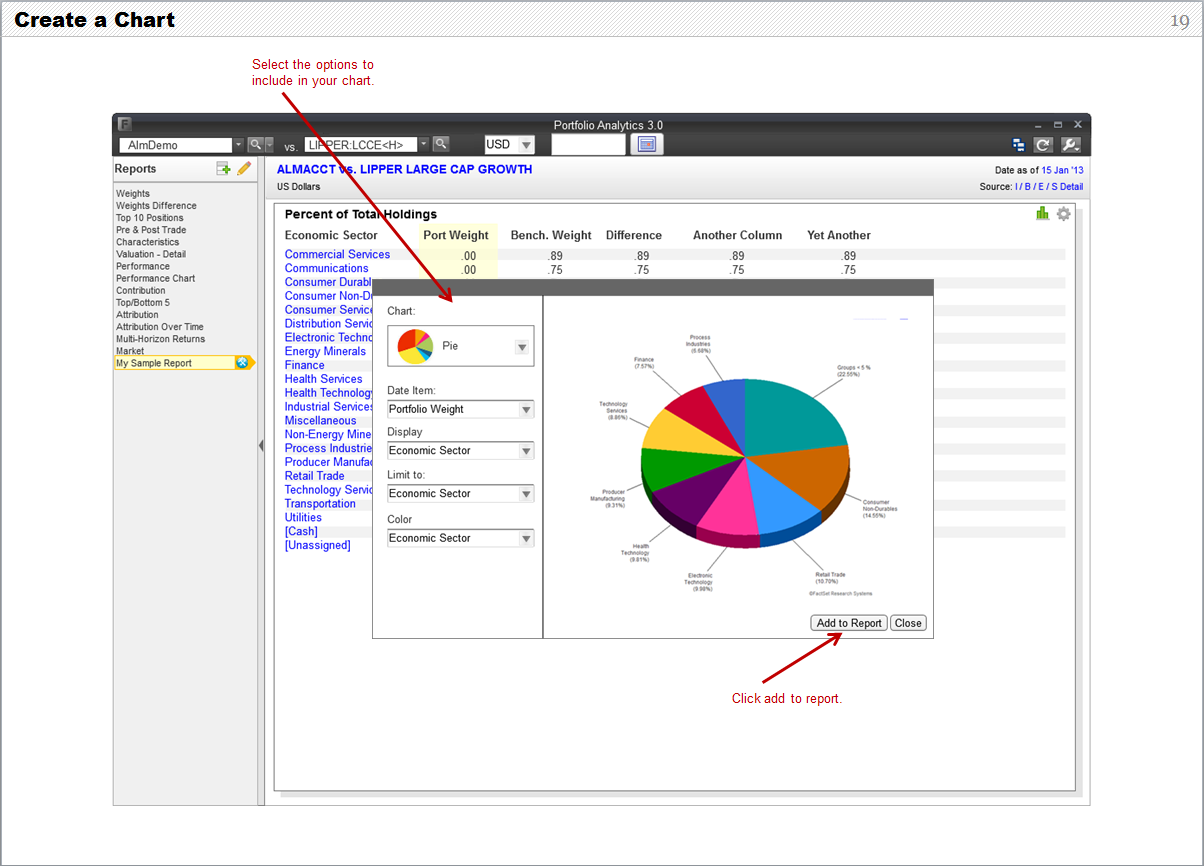Screen dimensions: 1204x867
Task: Click the Communications sector link
Action: pyautogui.click(x=326, y=268)
